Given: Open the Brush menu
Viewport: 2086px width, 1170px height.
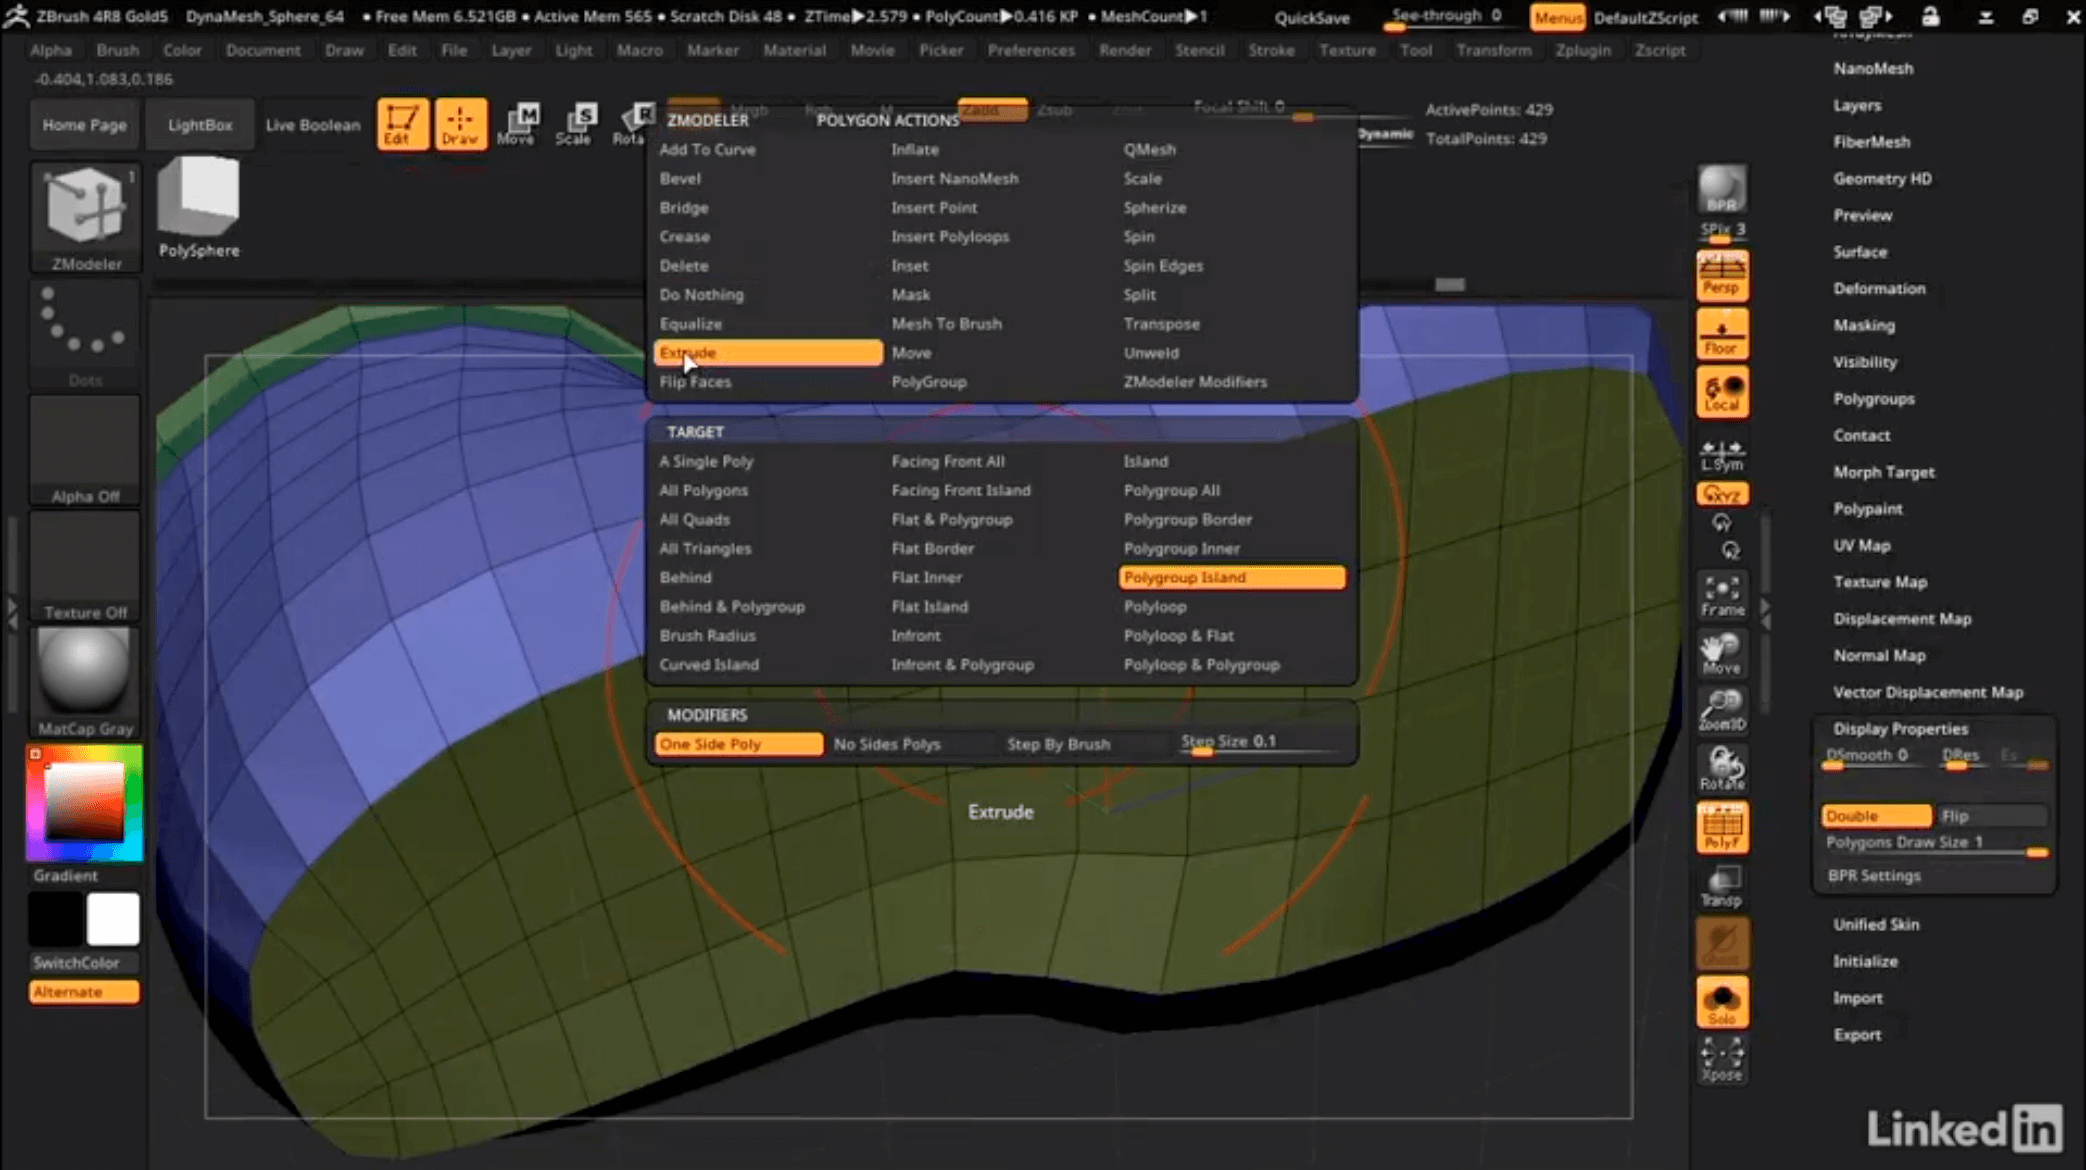Looking at the screenshot, I should pyautogui.click(x=117, y=49).
